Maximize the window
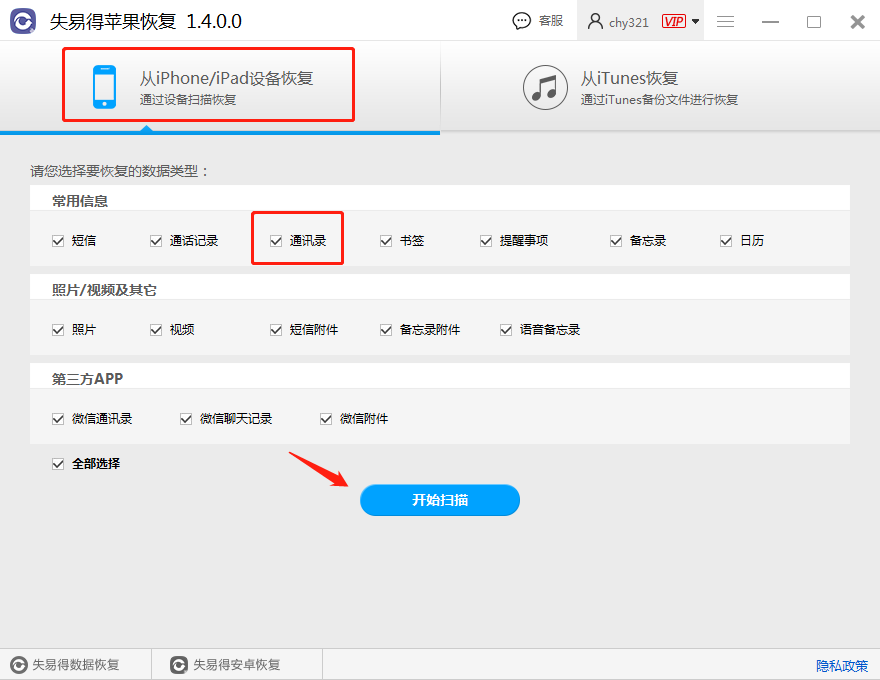The width and height of the screenshot is (880, 680). [x=814, y=21]
